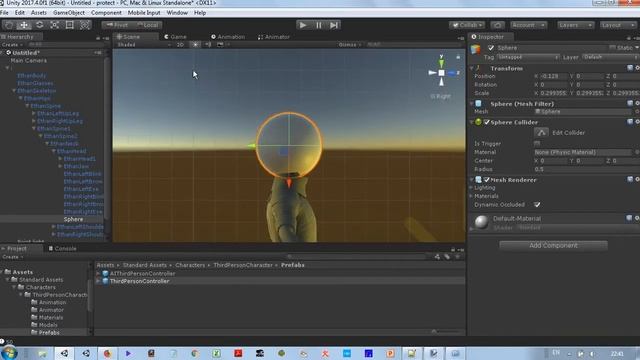This screenshot has width=640, height=360.
Task: Open the Layer Default dropdown
Action: [611, 57]
